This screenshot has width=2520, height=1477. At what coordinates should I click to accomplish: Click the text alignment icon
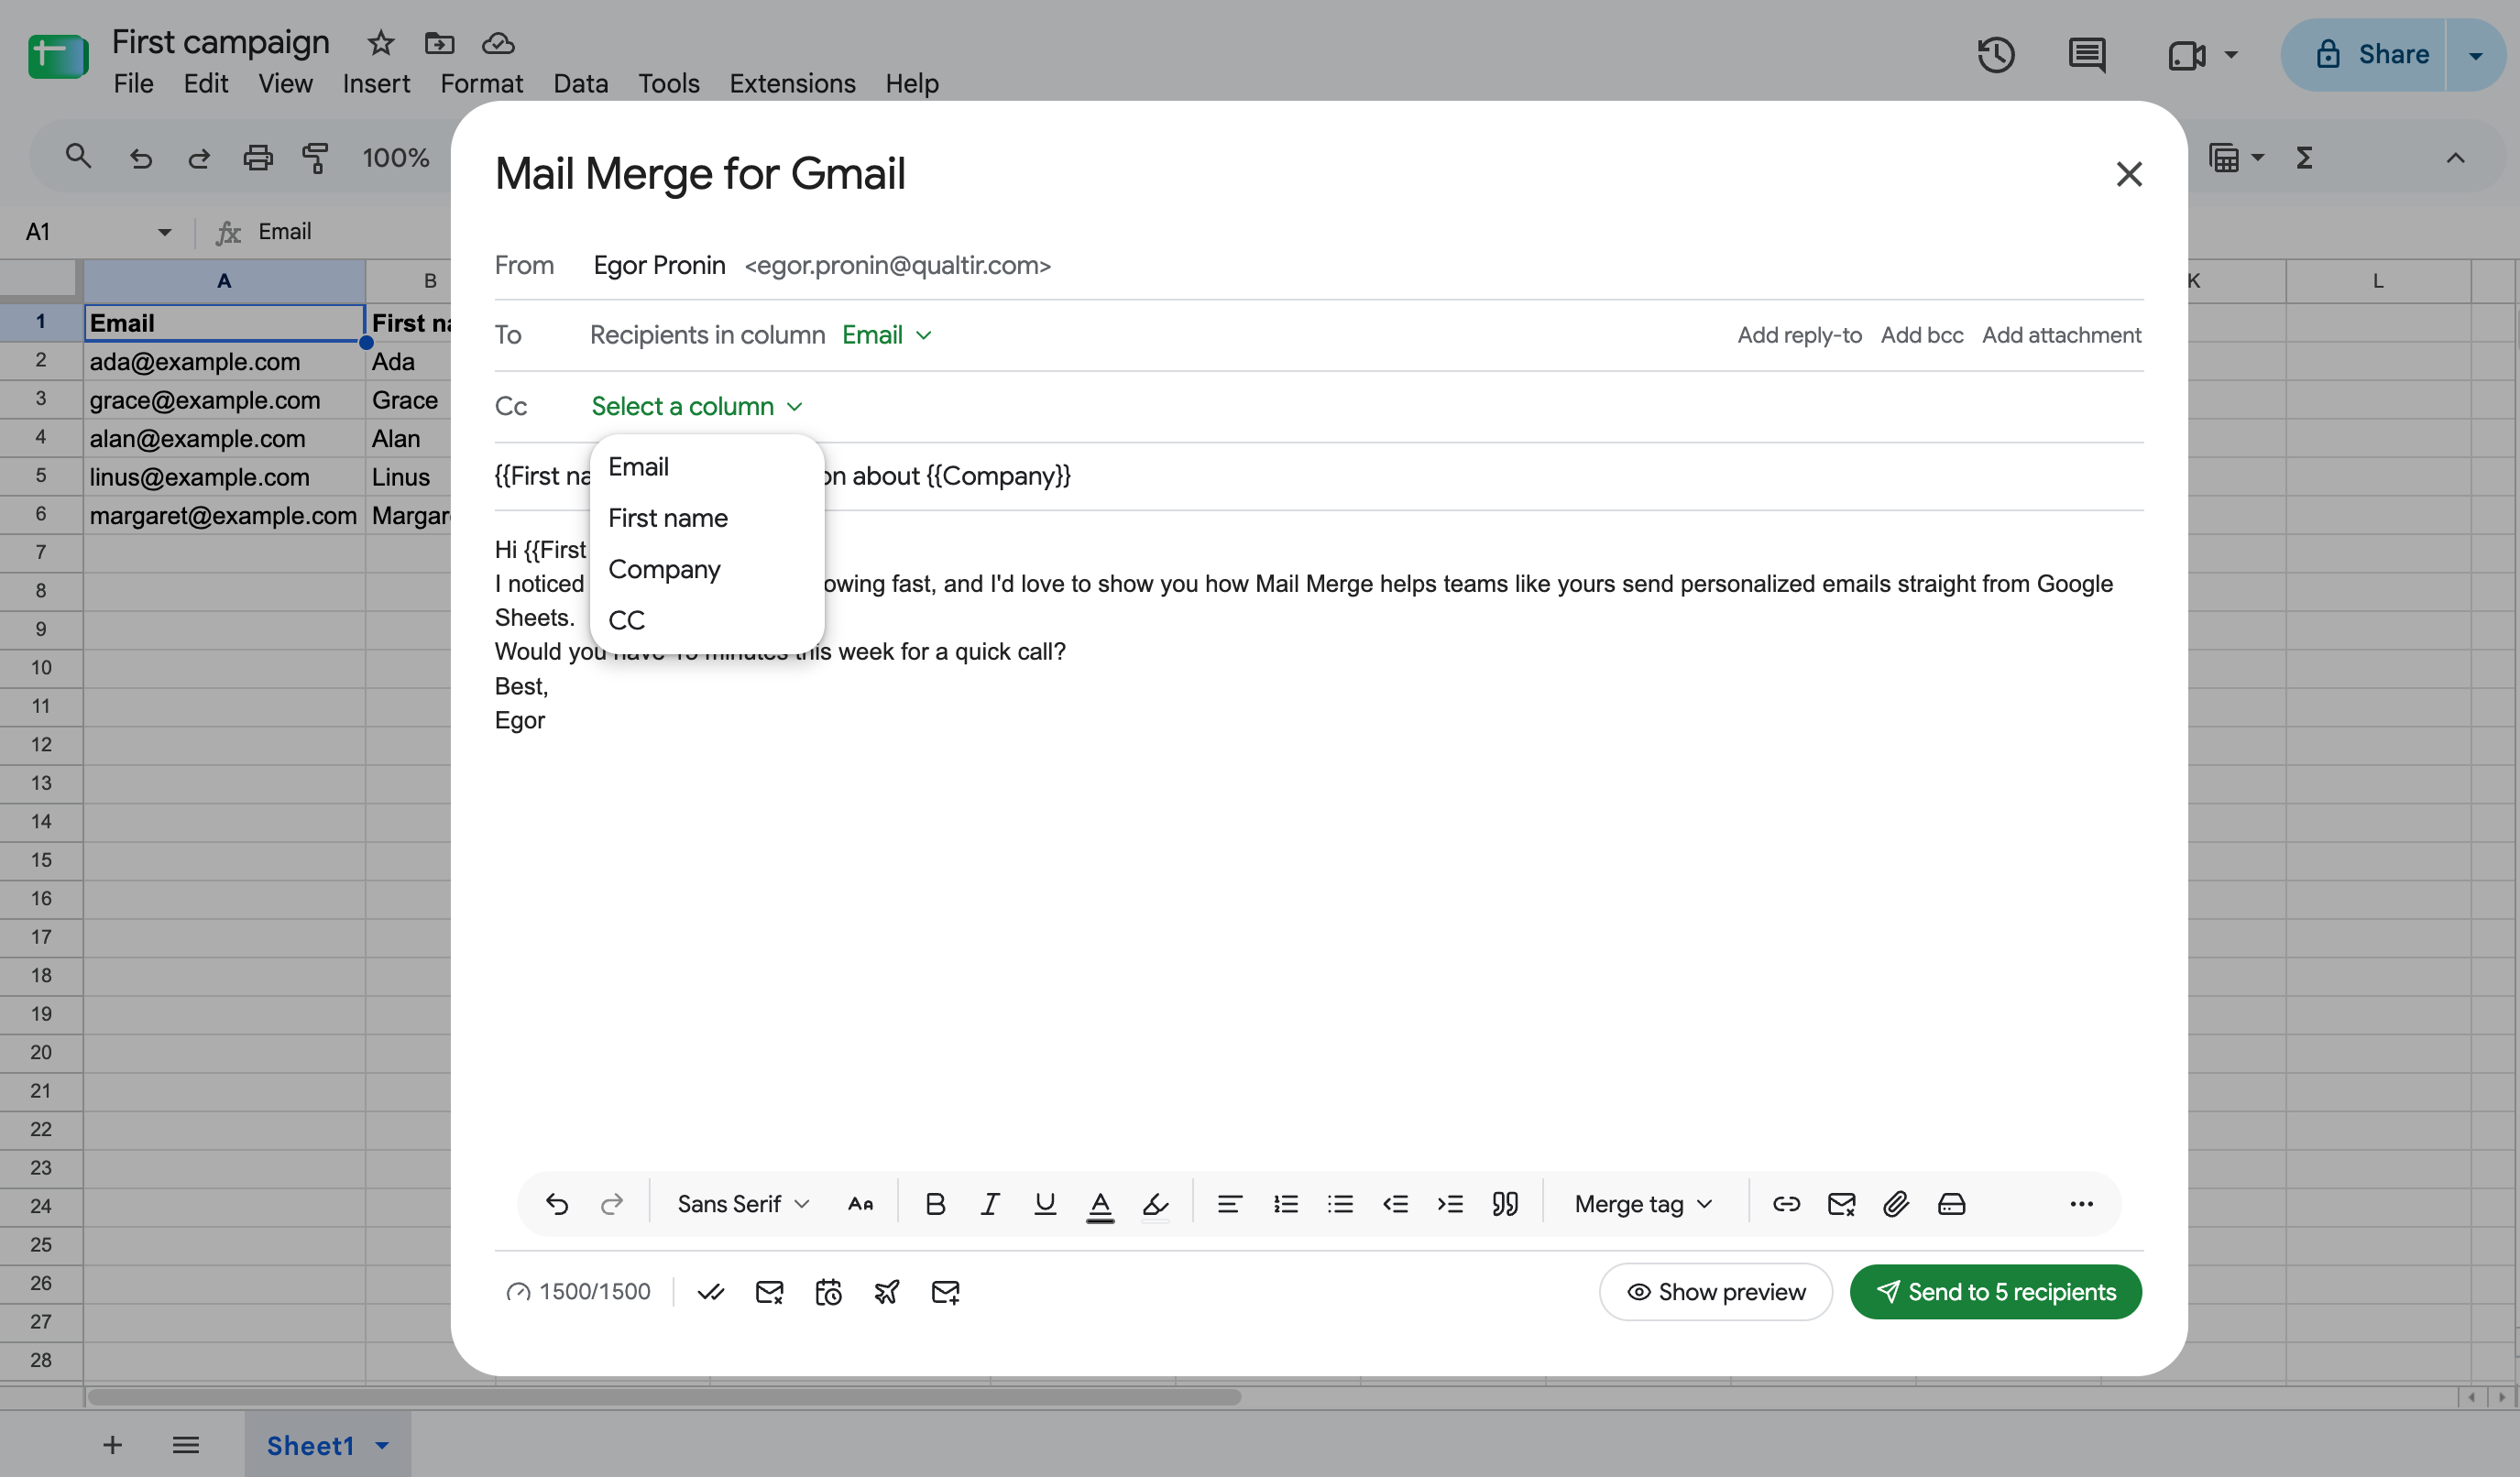pos(1230,1204)
